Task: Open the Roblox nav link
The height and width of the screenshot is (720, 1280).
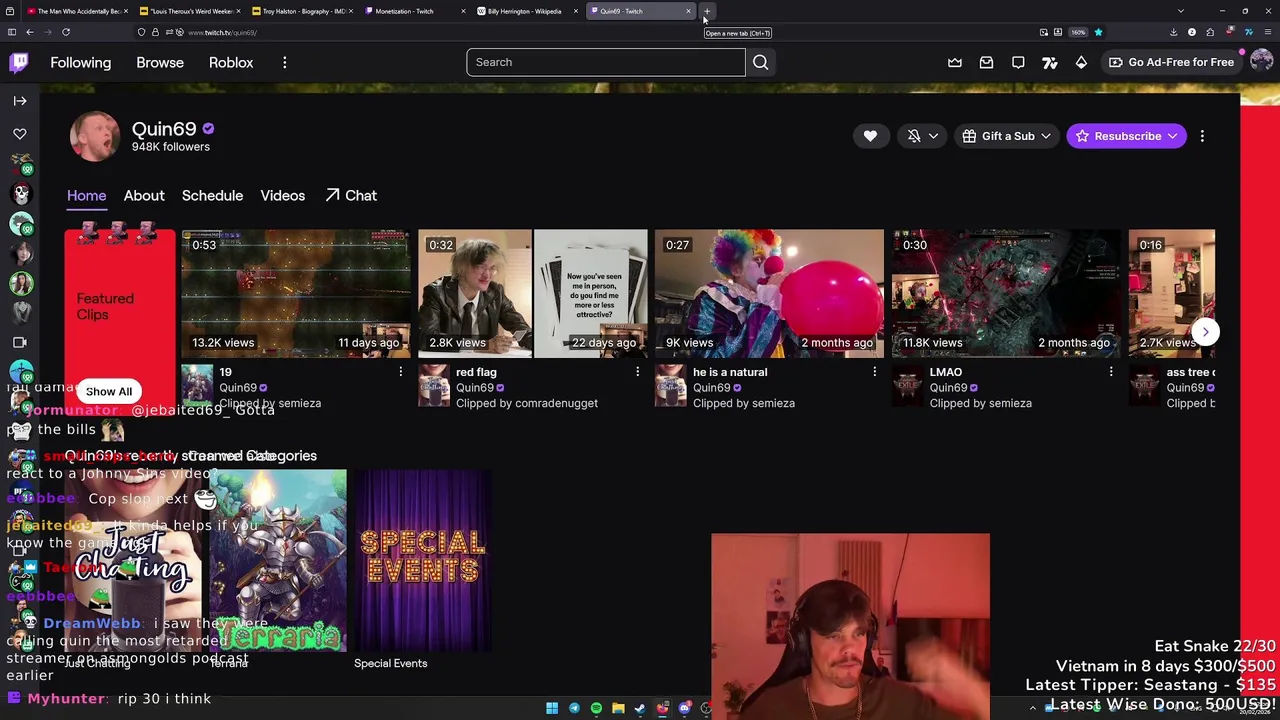Action: point(231,62)
